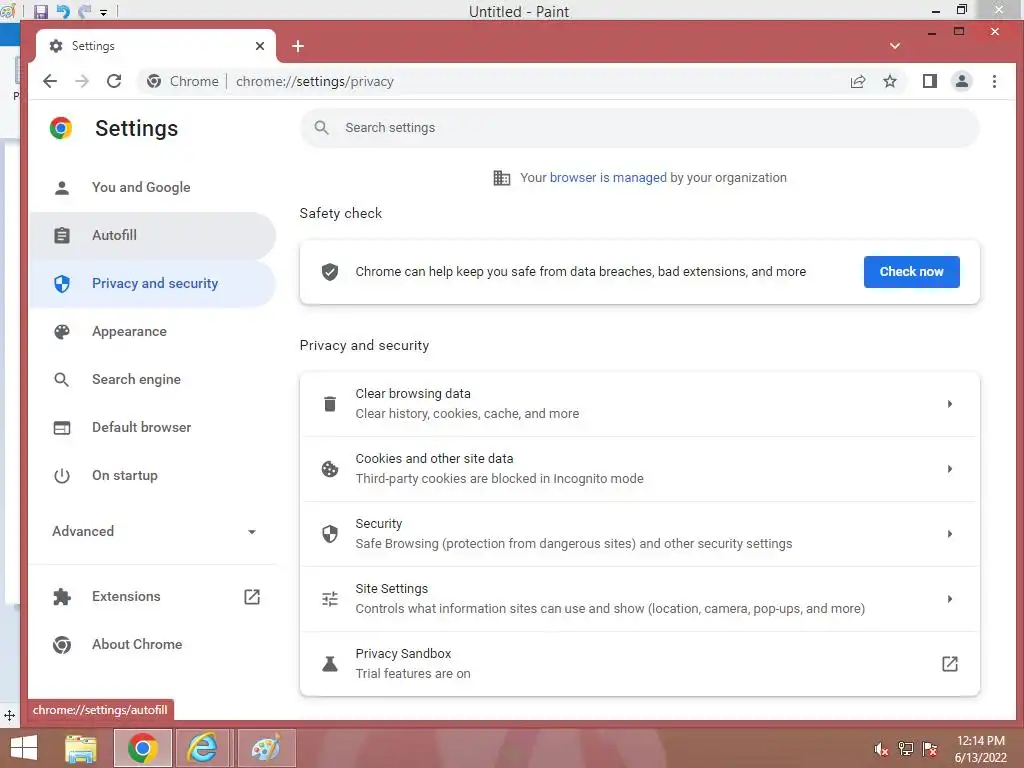This screenshot has width=1024, height=768.
Task: Open File Explorer from taskbar
Action: tap(81, 748)
